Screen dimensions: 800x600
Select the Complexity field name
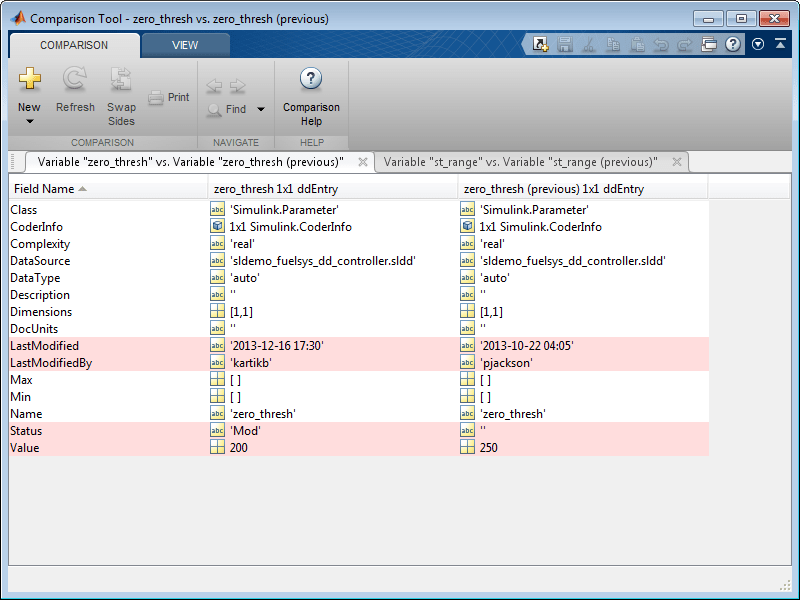point(40,244)
